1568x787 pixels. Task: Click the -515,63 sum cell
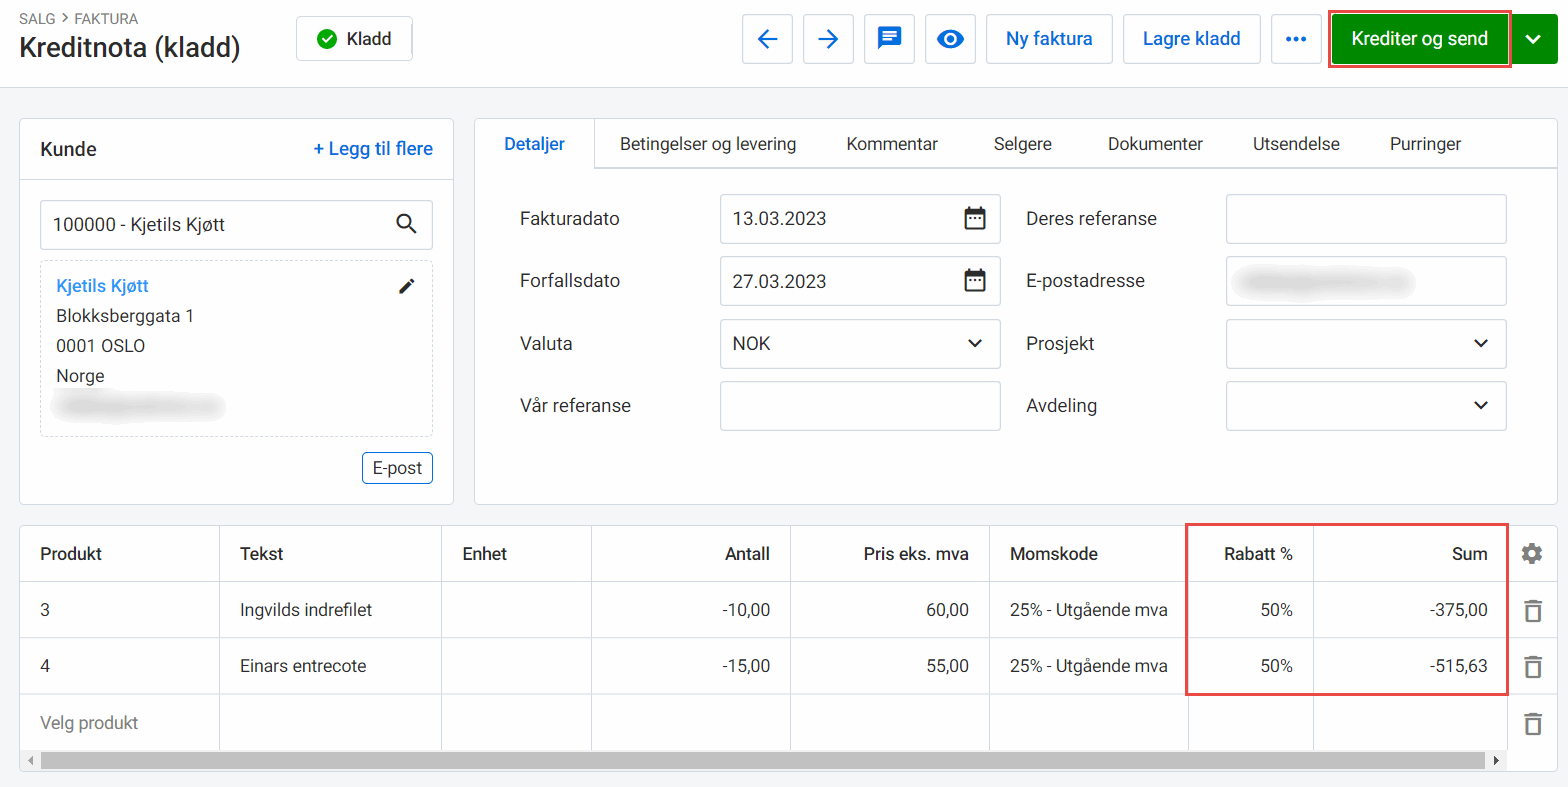(1410, 666)
